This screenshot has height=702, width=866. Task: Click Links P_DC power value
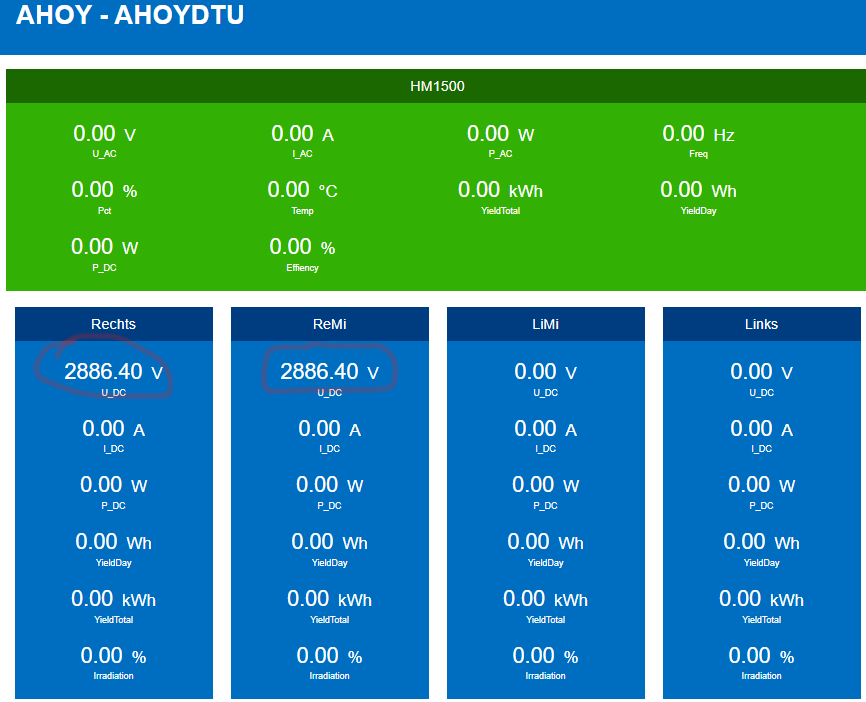click(x=762, y=485)
